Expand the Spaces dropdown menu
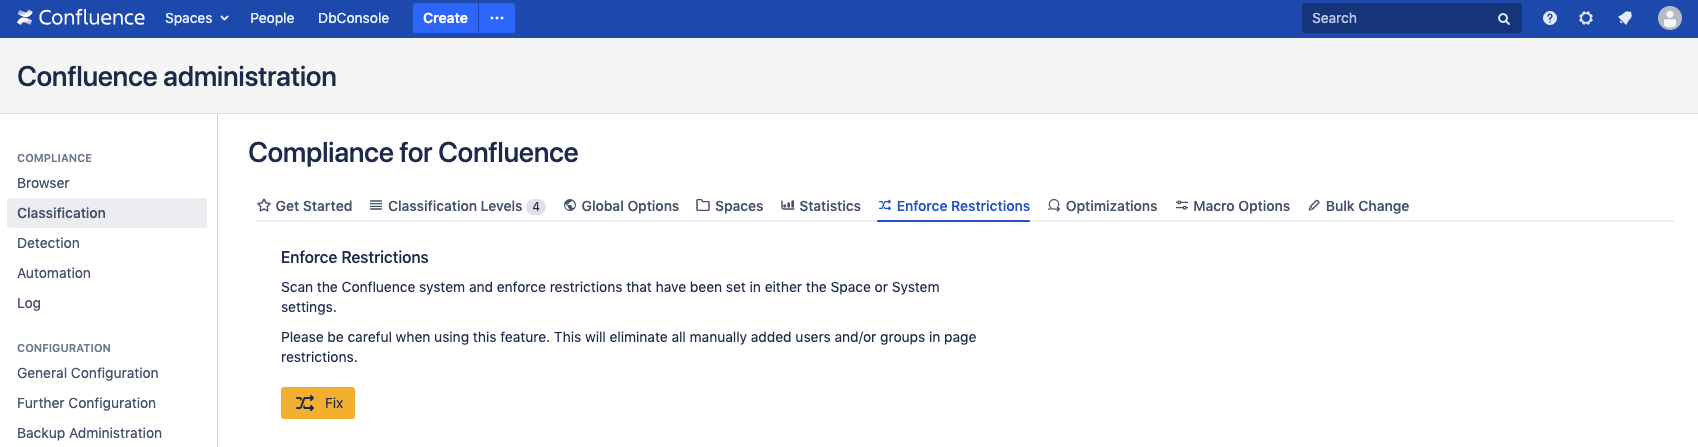 (x=197, y=18)
